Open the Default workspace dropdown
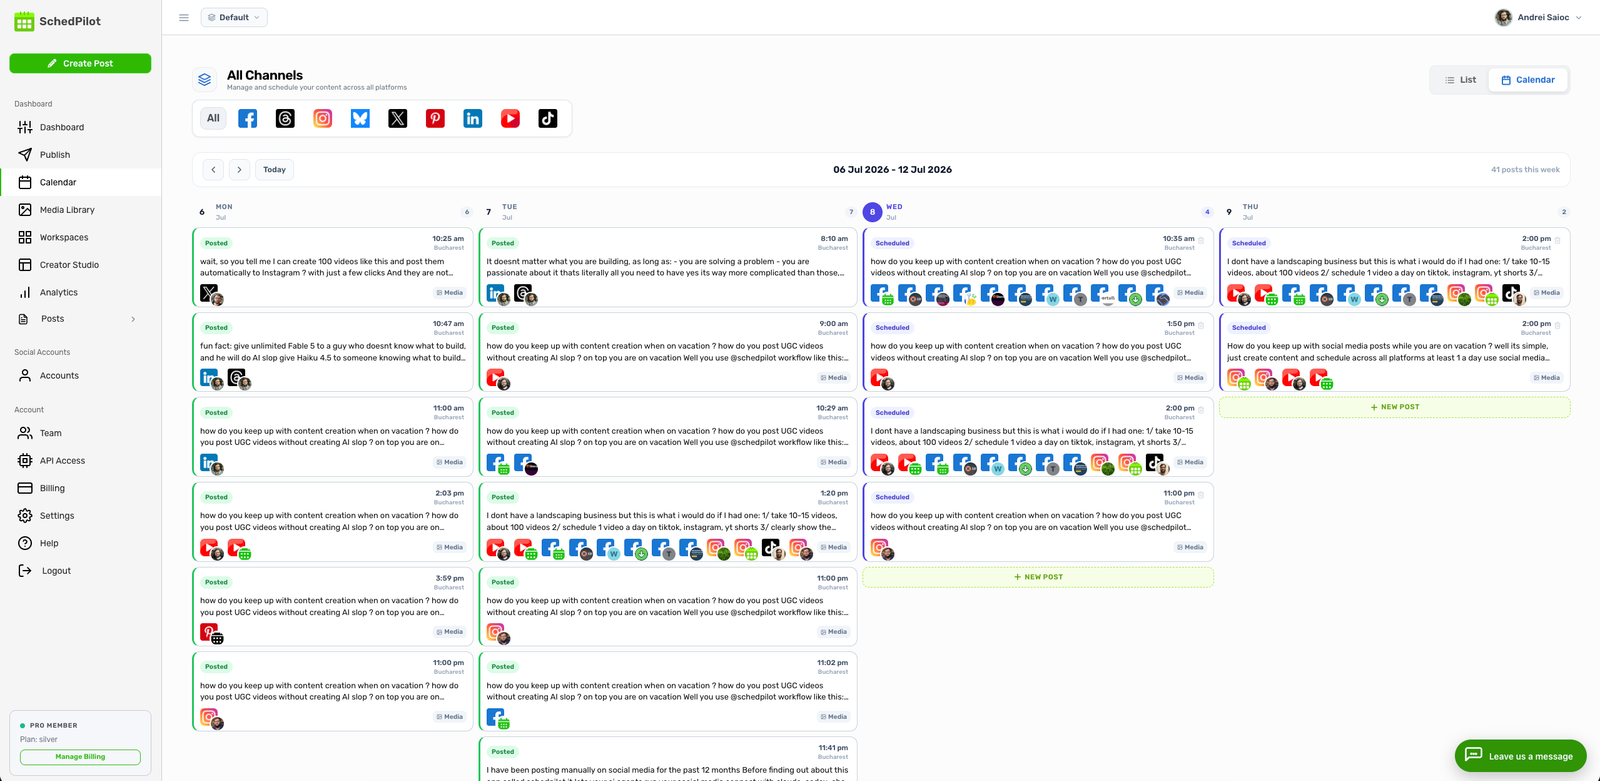The image size is (1600, 781). pyautogui.click(x=234, y=17)
